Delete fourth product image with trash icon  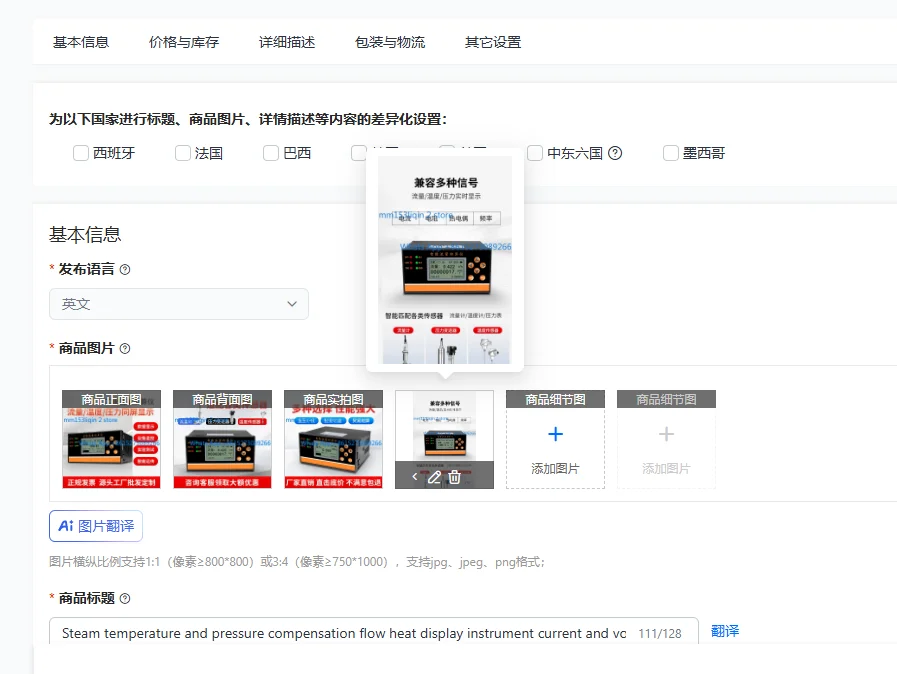point(454,477)
